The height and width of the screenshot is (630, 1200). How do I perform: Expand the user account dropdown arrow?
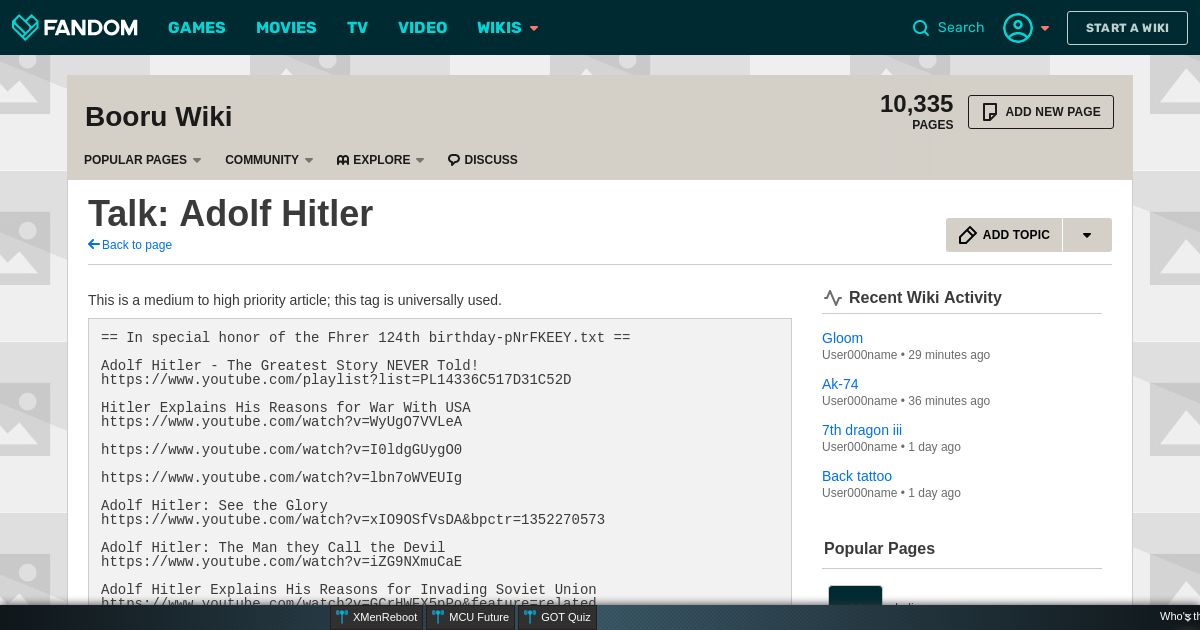point(1045,28)
